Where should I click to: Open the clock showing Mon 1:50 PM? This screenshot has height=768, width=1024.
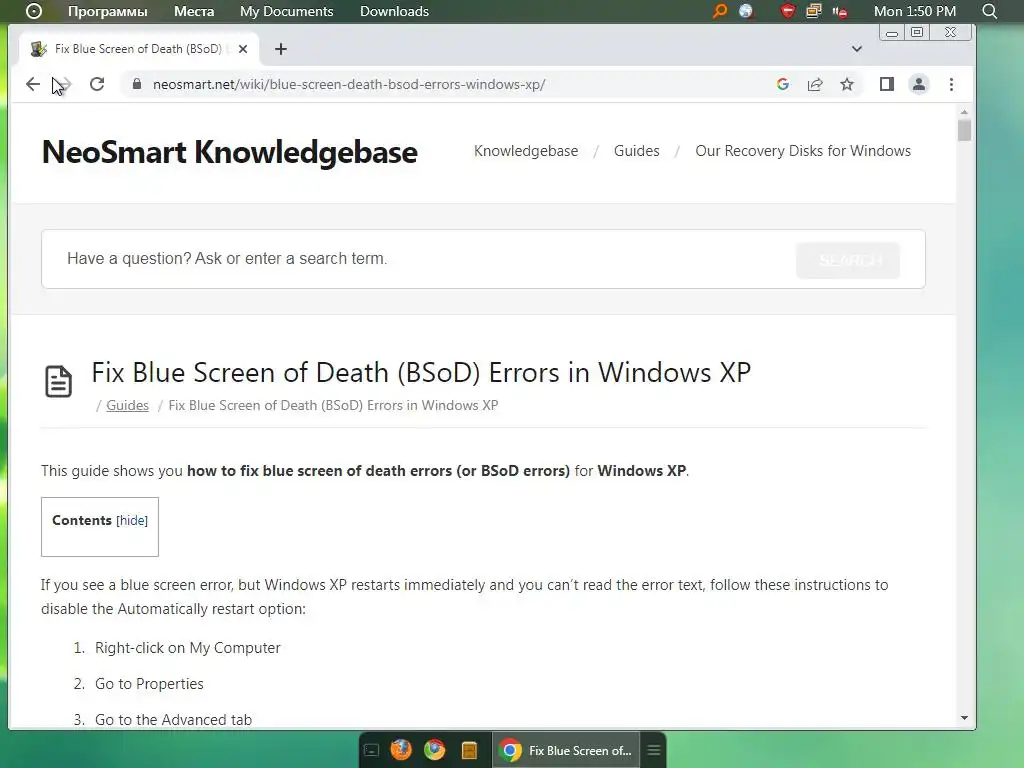915,11
